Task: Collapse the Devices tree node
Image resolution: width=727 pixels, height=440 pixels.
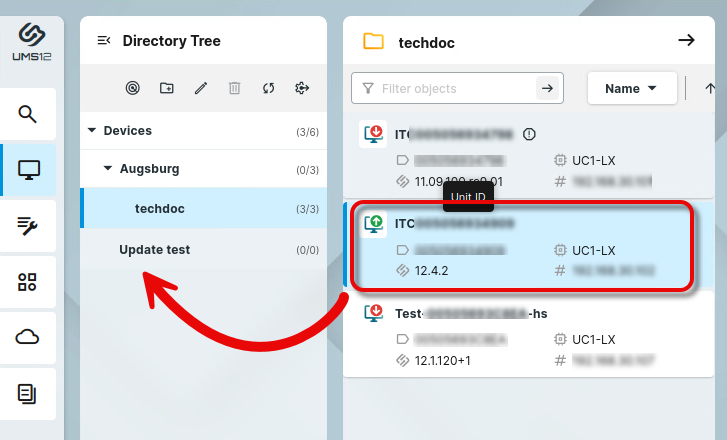Action: click(x=92, y=130)
